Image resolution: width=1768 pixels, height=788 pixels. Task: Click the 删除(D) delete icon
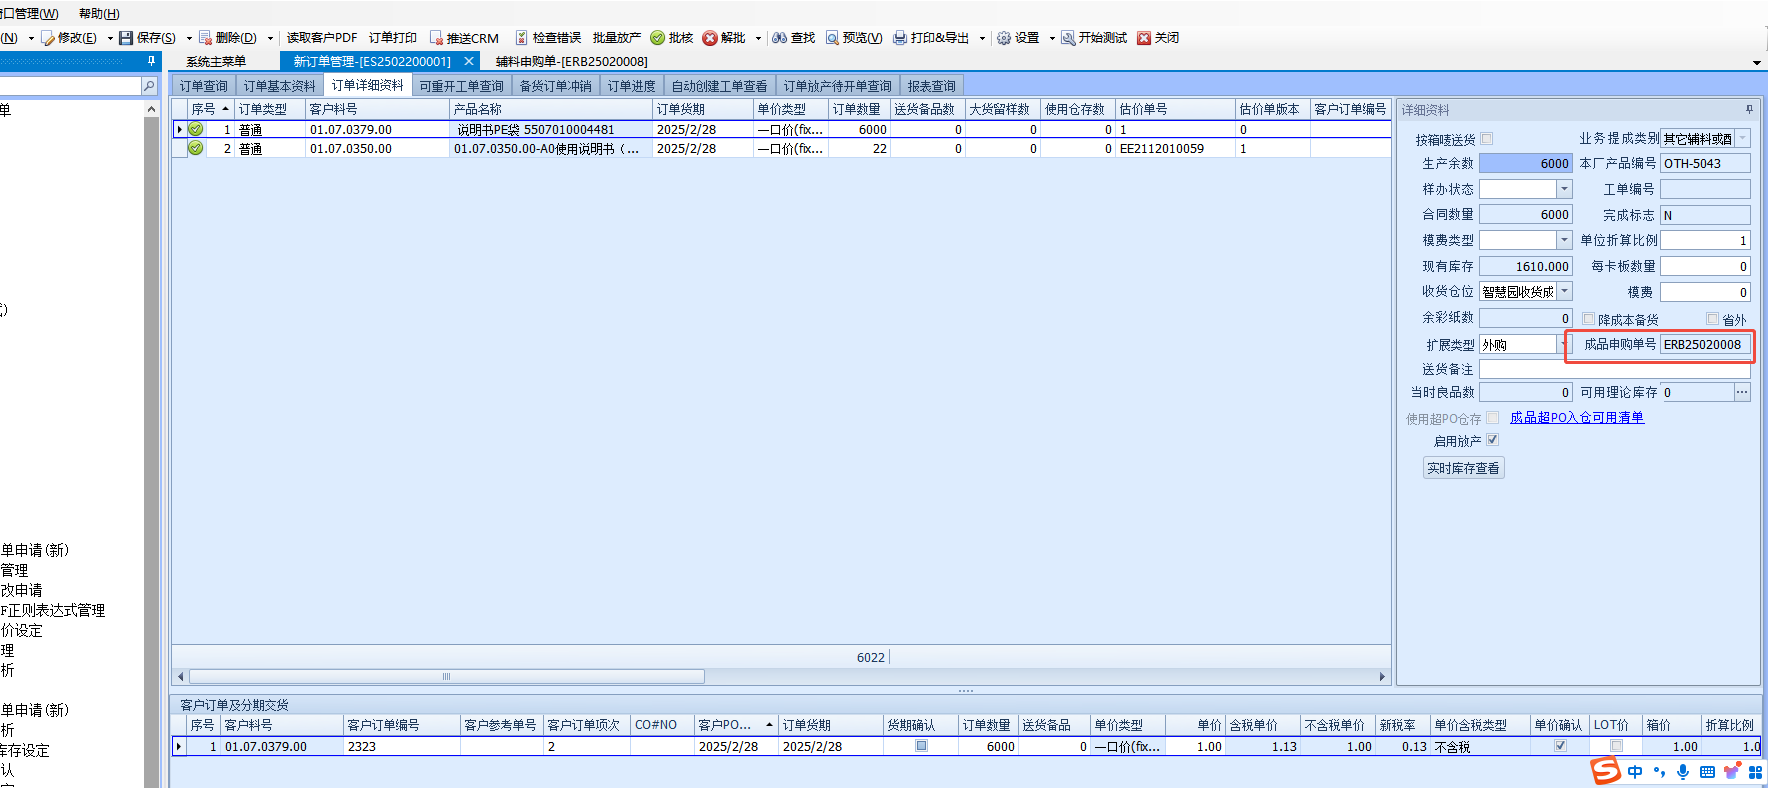click(x=205, y=38)
